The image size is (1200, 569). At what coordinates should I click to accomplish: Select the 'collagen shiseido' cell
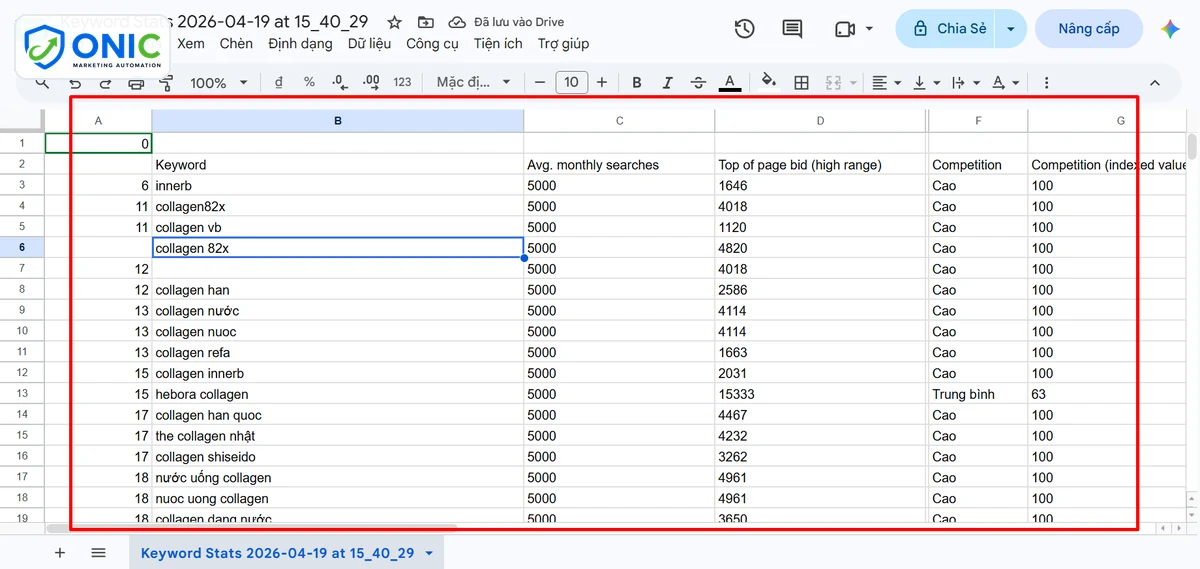338,457
